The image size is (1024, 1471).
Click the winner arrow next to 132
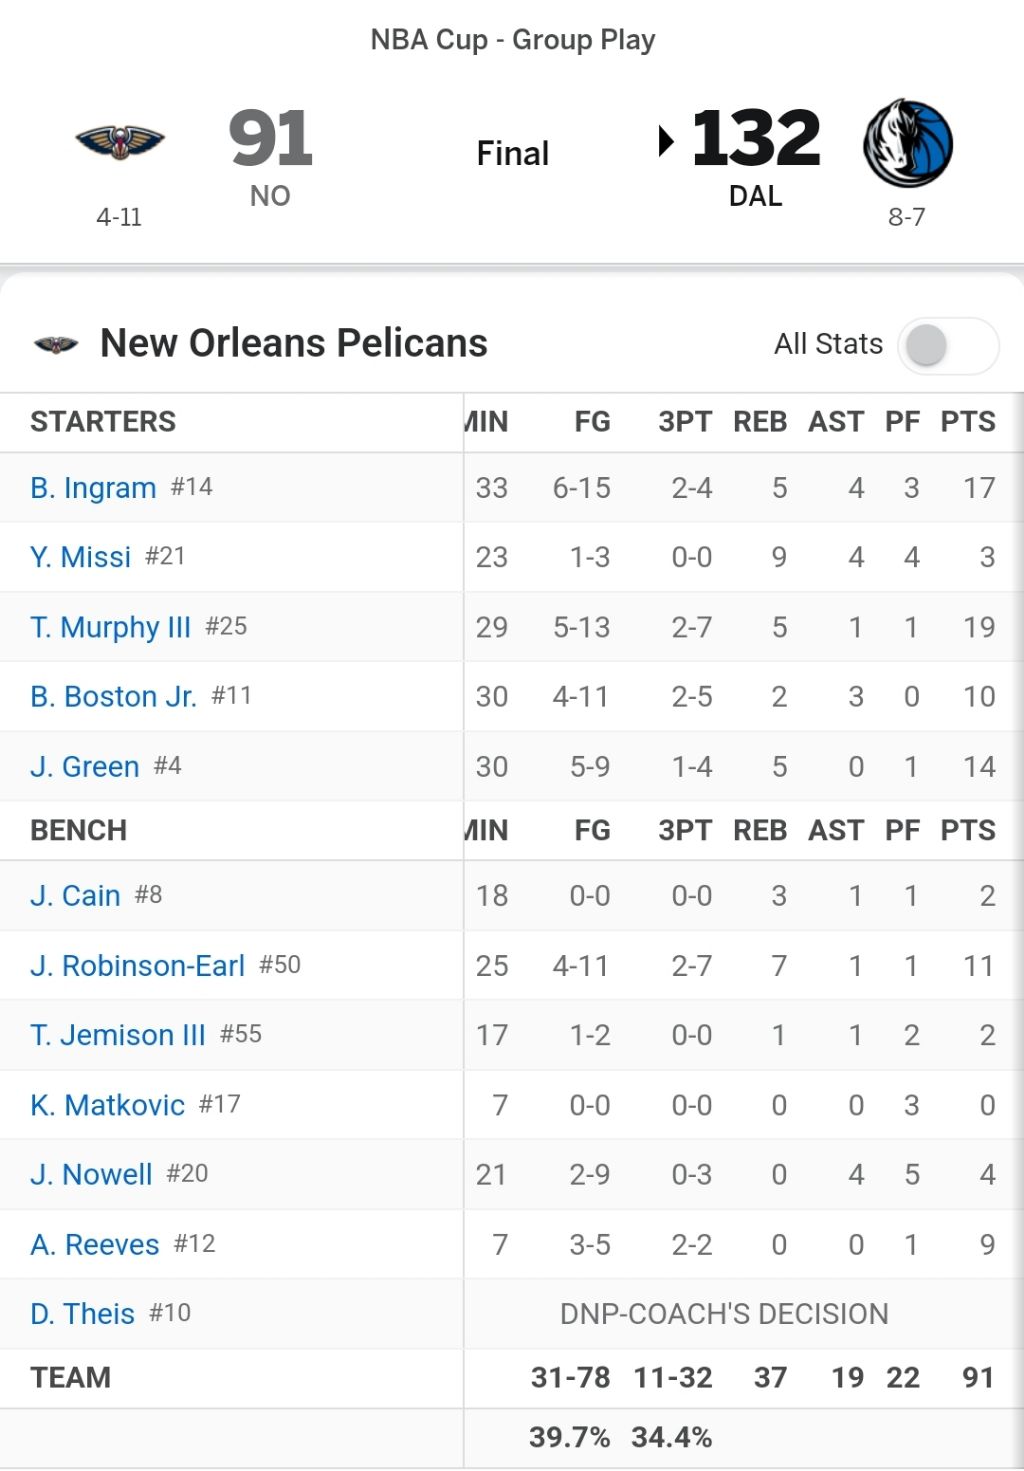666,141
